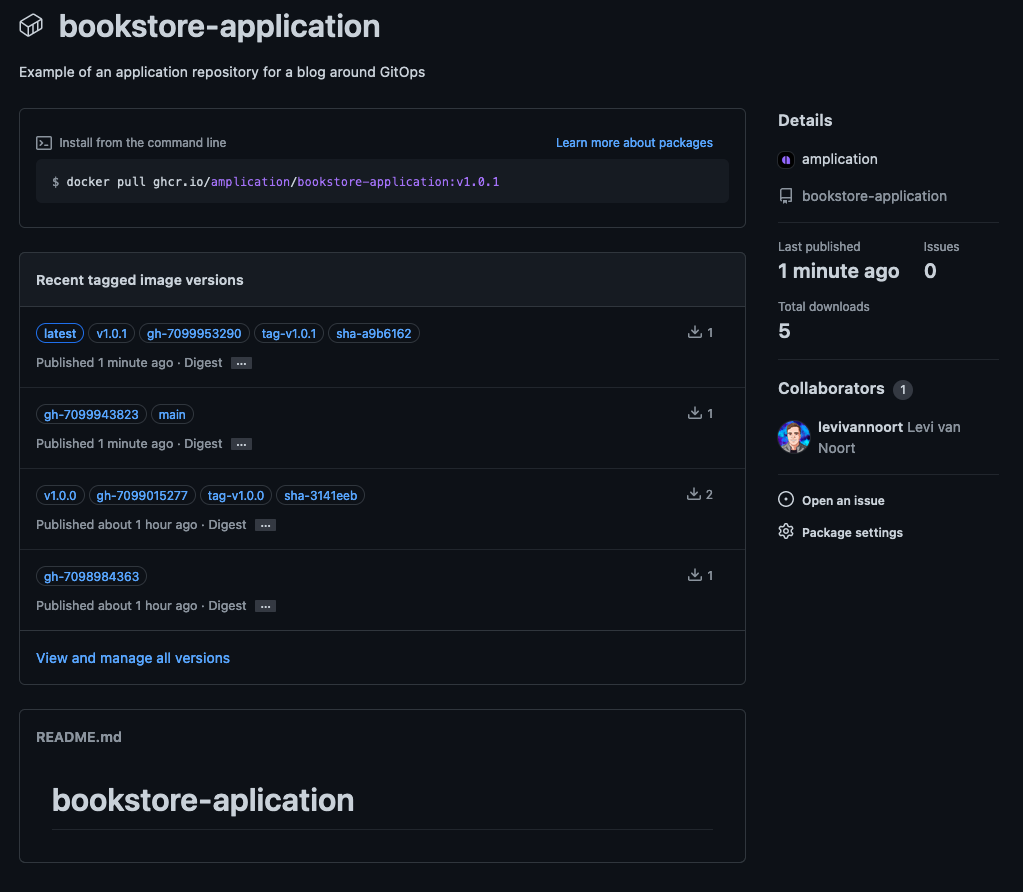Expand Digest for the main tagged version
The height and width of the screenshot is (892, 1023).
click(x=241, y=444)
